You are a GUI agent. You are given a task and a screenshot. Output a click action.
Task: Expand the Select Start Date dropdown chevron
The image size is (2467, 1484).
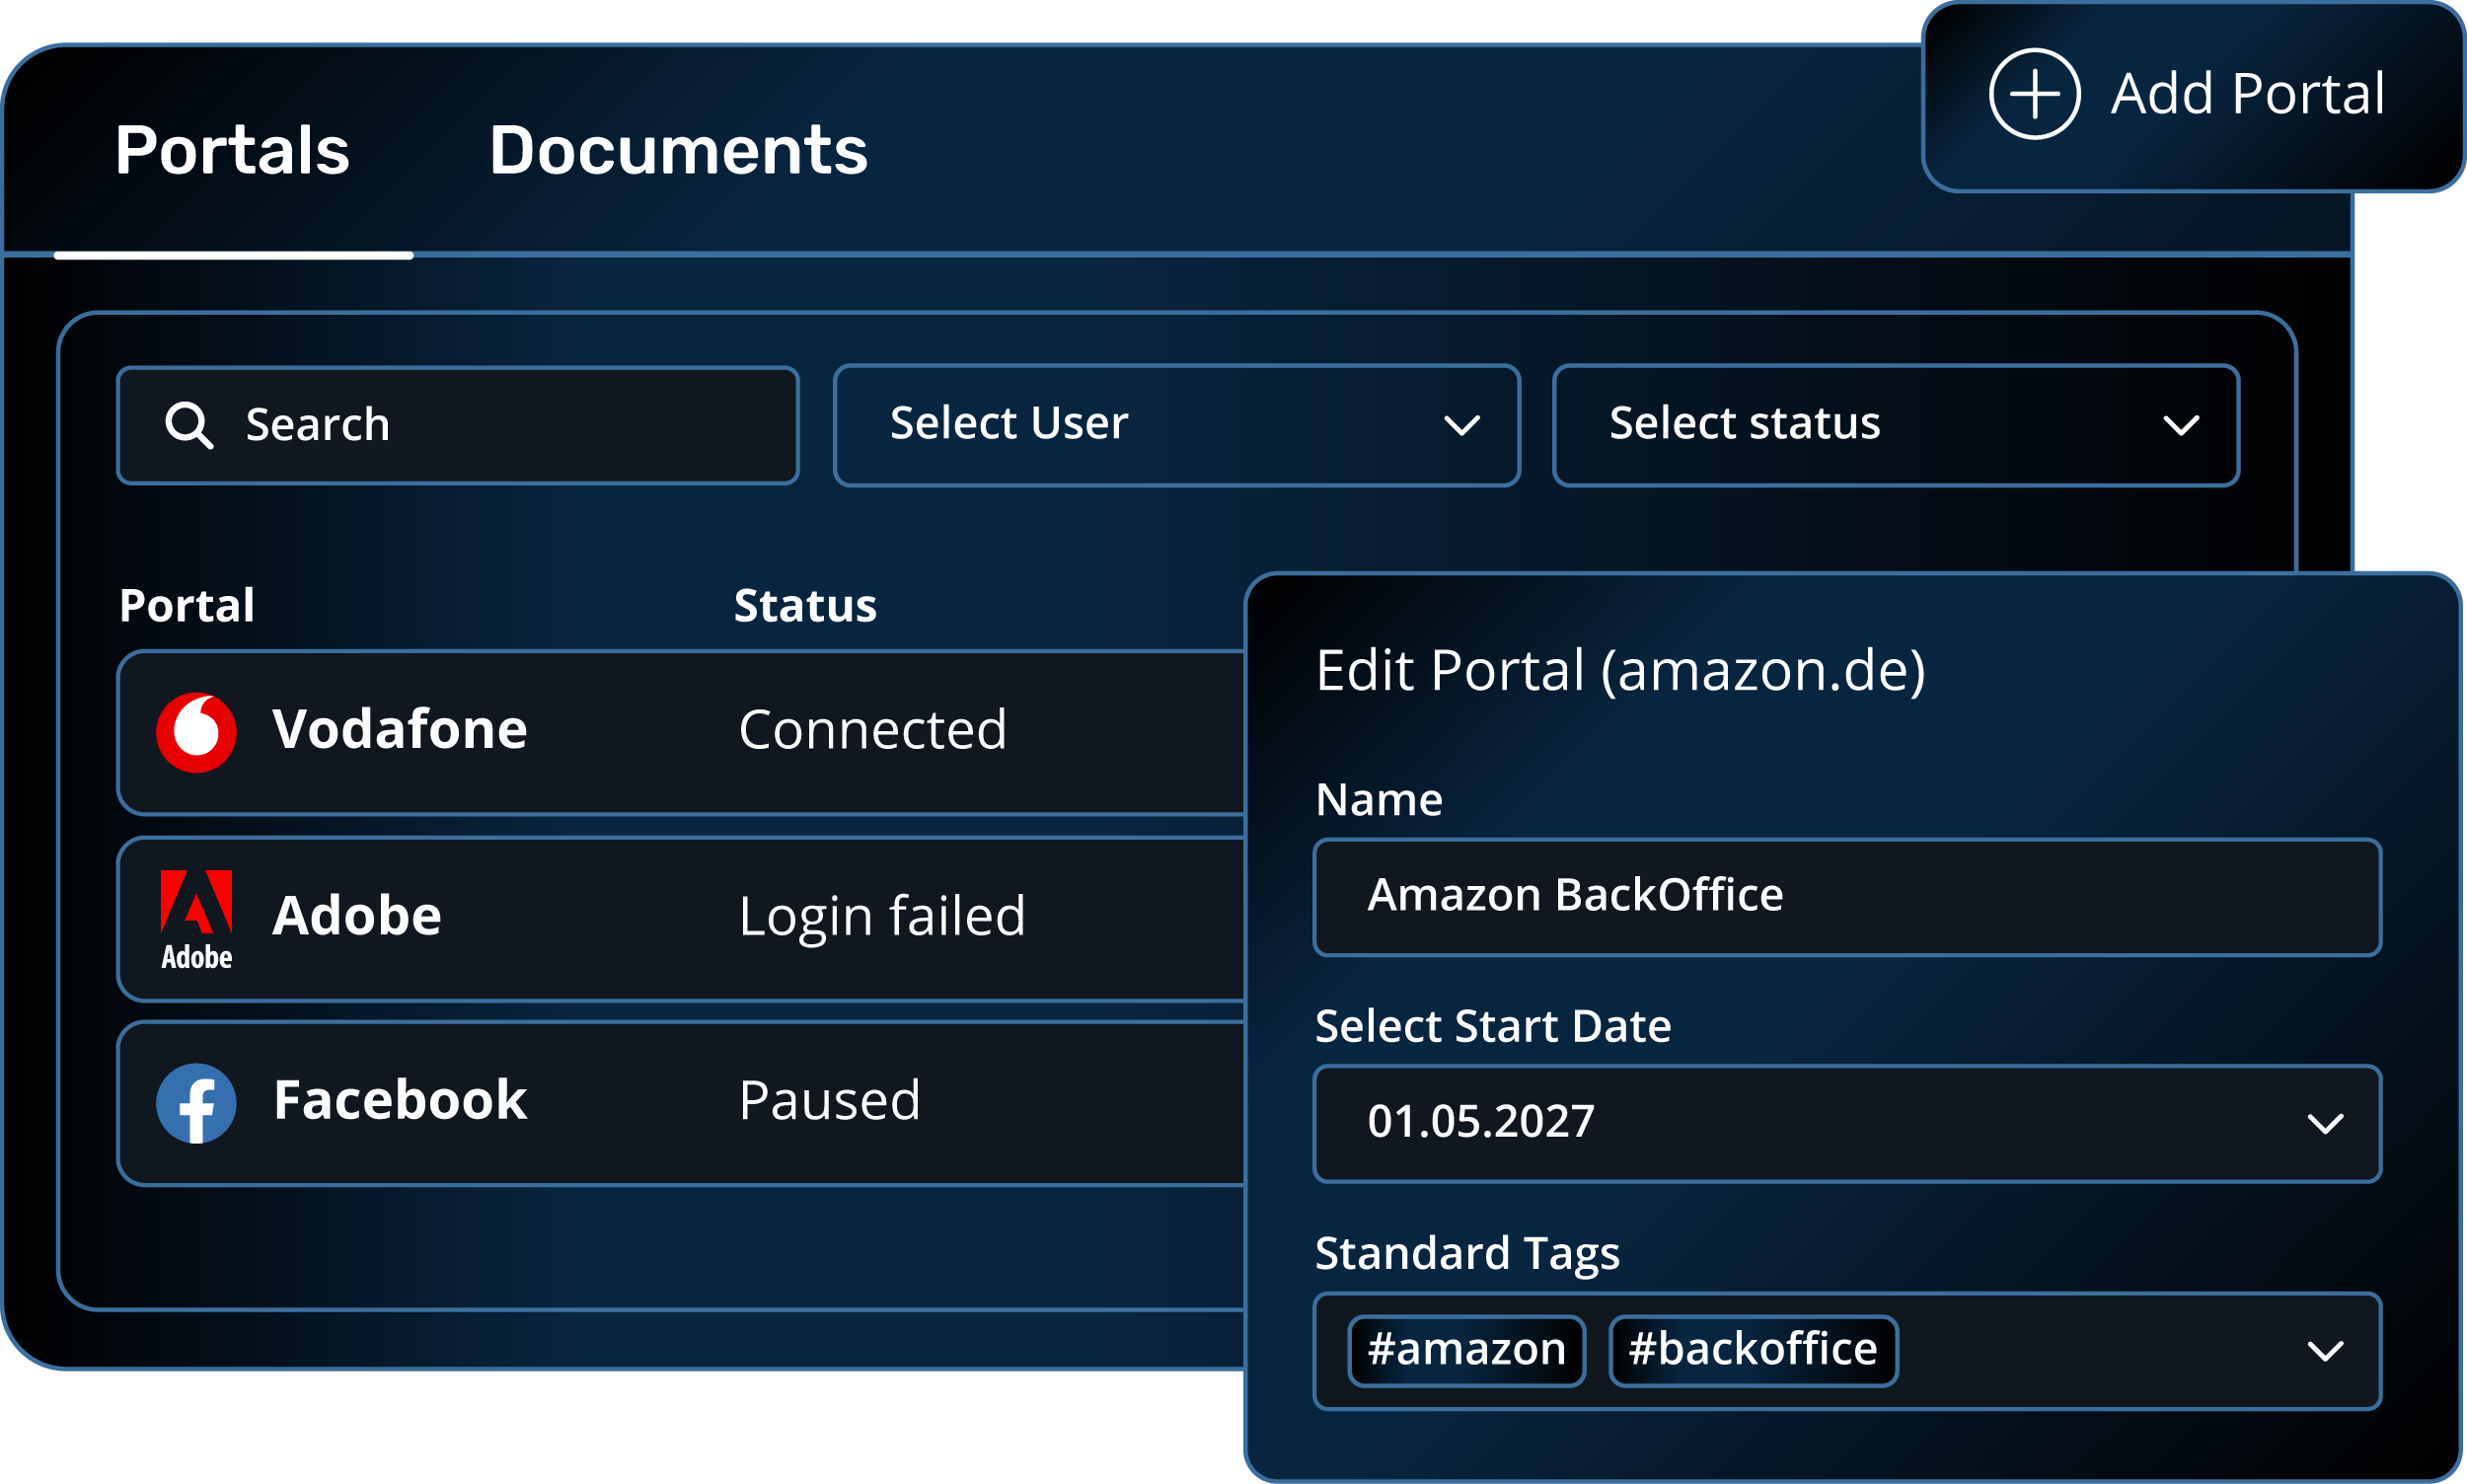(x=2325, y=1125)
